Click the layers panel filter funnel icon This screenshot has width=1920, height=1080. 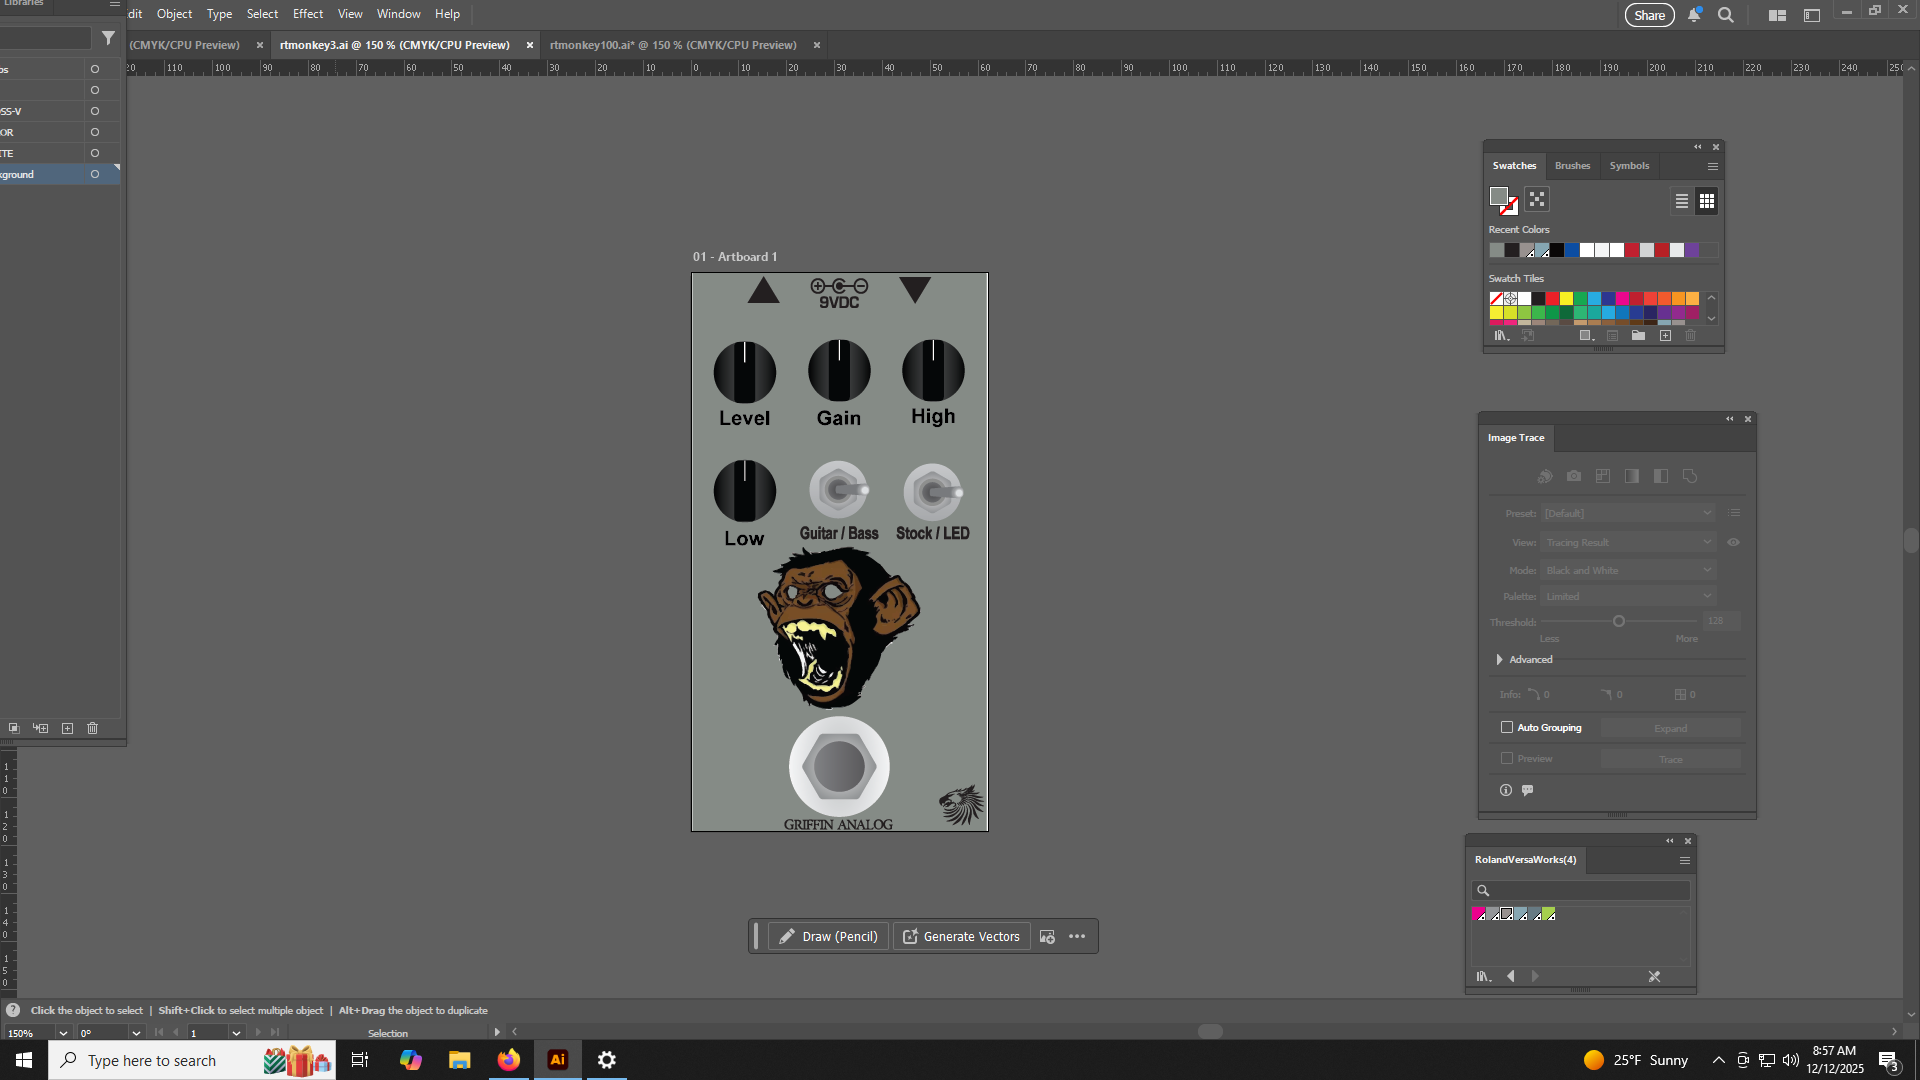click(x=108, y=38)
